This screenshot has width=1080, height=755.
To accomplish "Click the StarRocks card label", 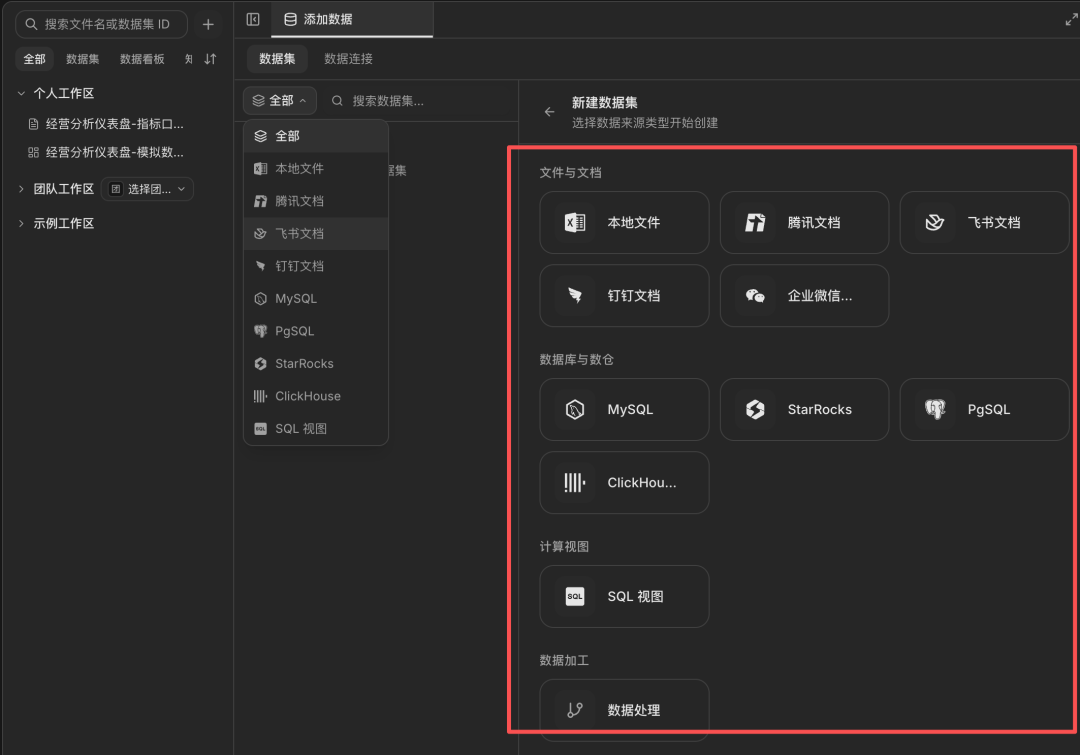I will 820,409.
